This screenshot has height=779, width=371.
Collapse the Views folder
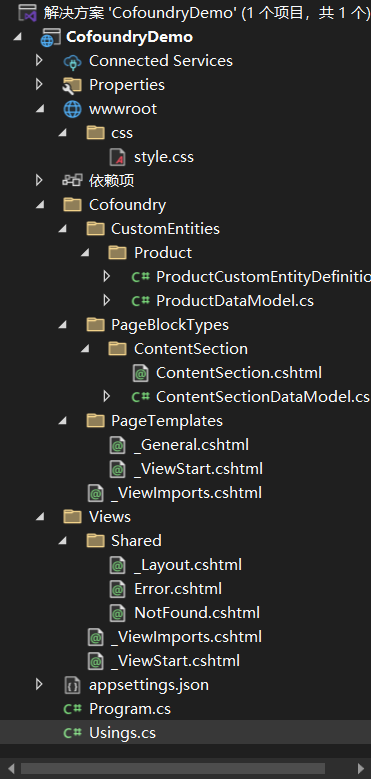click(x=39, y=517)
